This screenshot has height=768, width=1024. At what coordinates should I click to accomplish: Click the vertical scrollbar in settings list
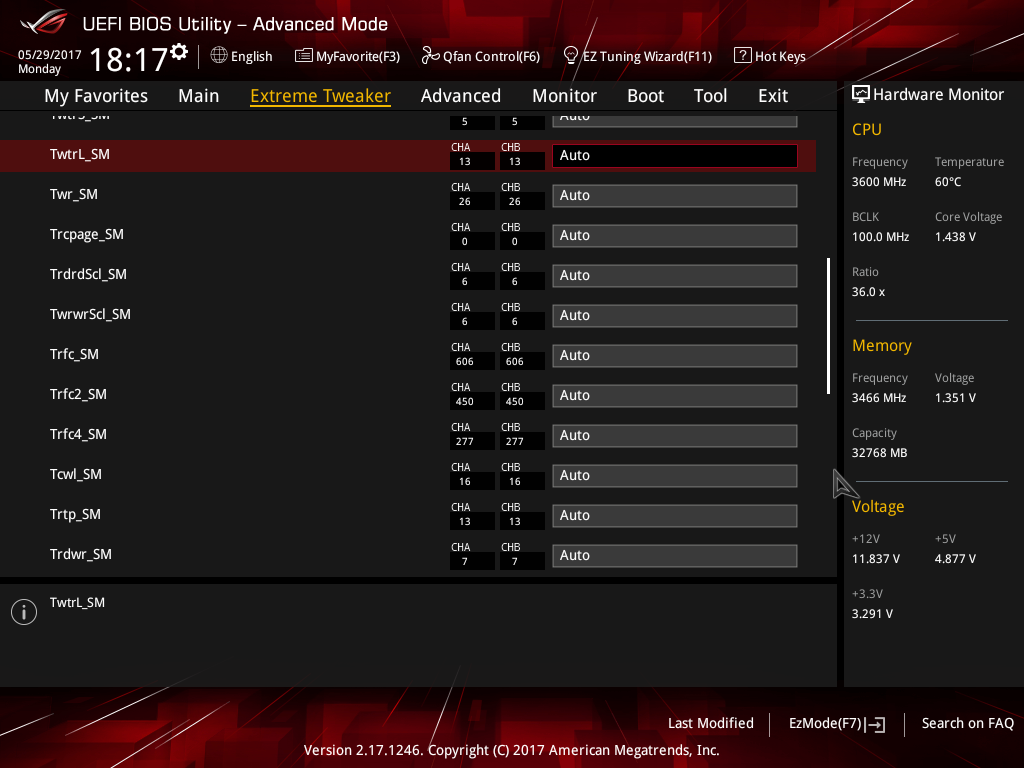(828, 326)
